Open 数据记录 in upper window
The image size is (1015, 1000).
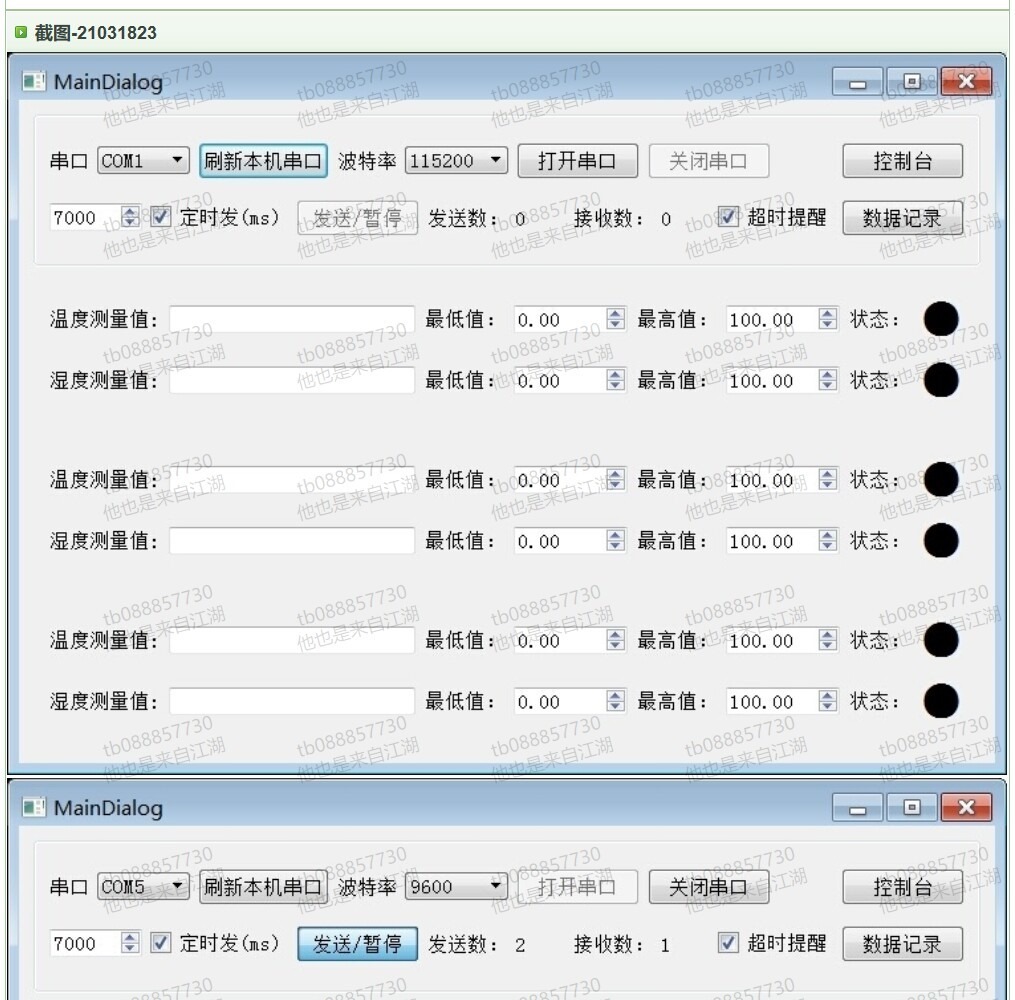point(902,217)
